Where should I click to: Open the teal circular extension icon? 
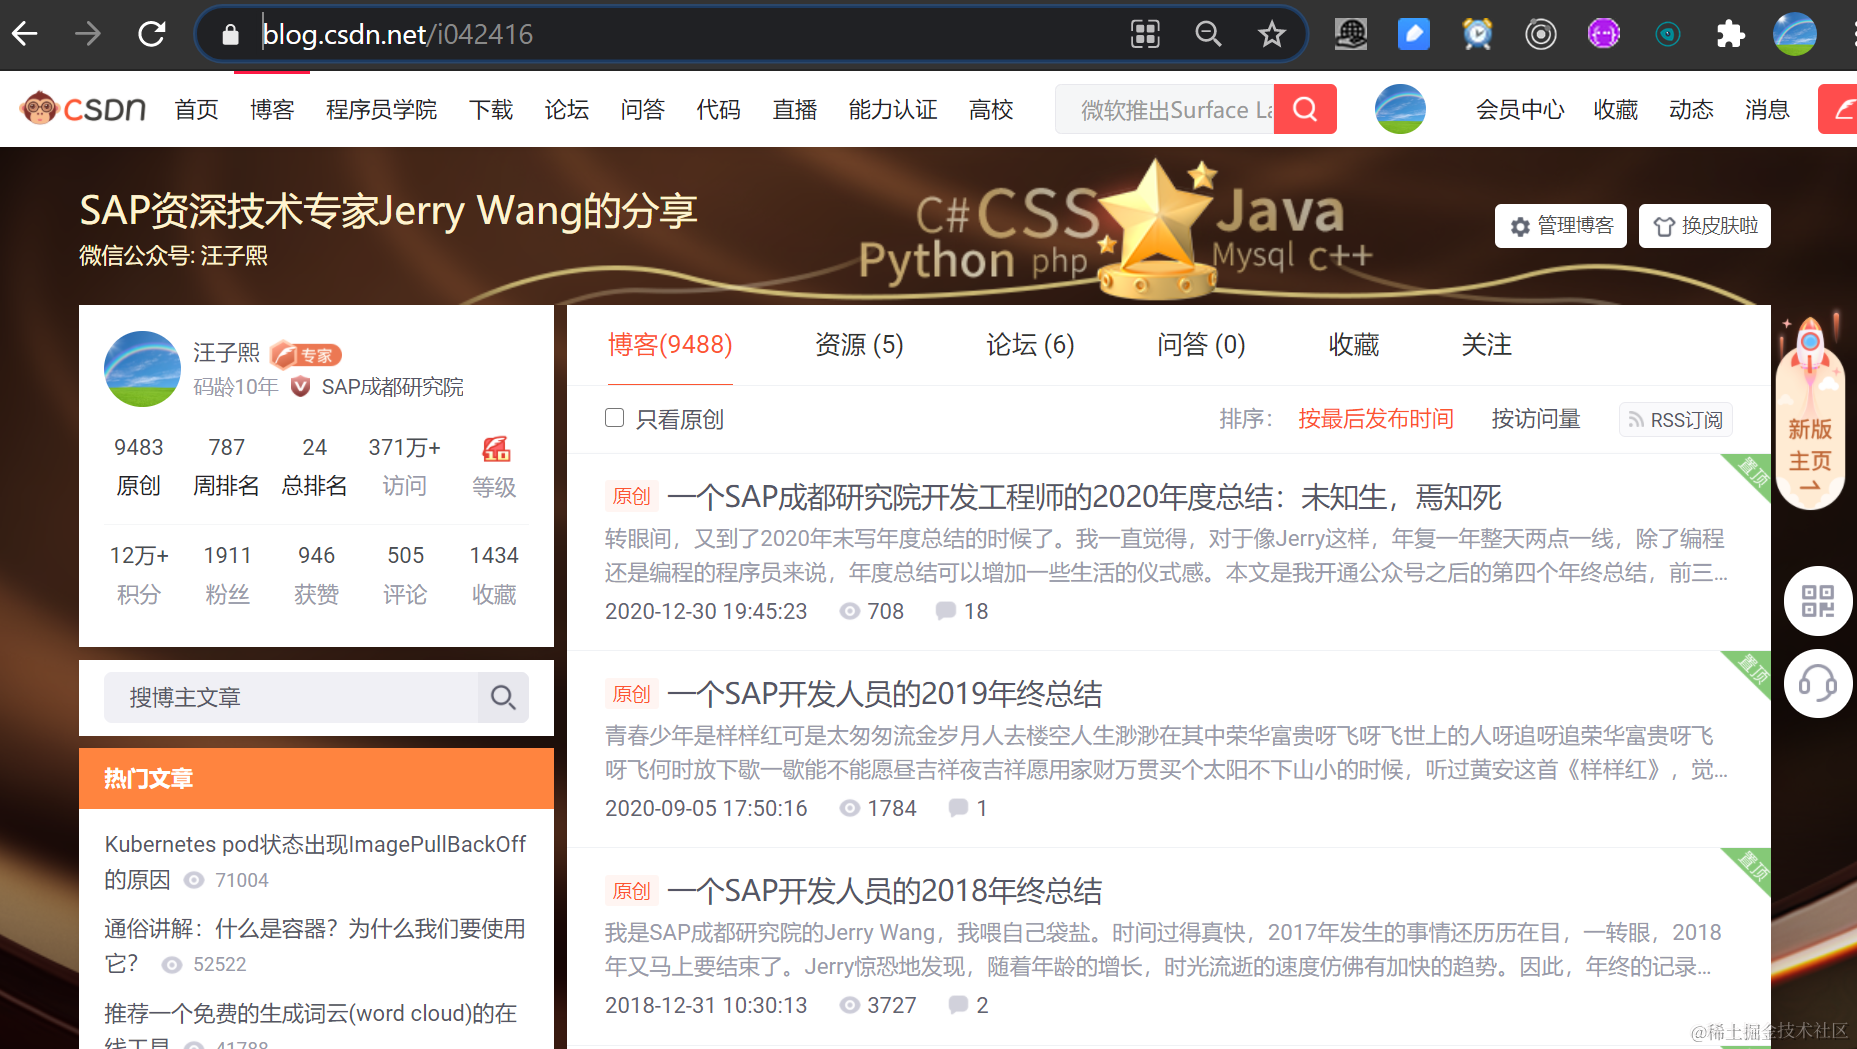[1667, 34]
